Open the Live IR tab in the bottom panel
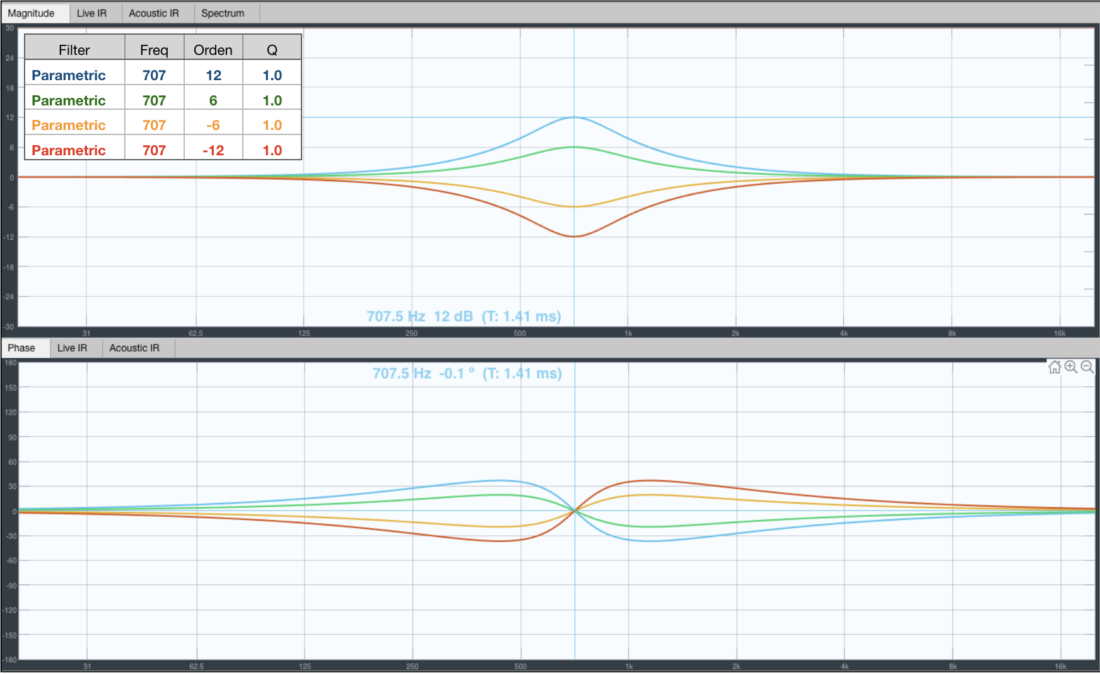Screen dimensions: 1100x674 (72, 348)
